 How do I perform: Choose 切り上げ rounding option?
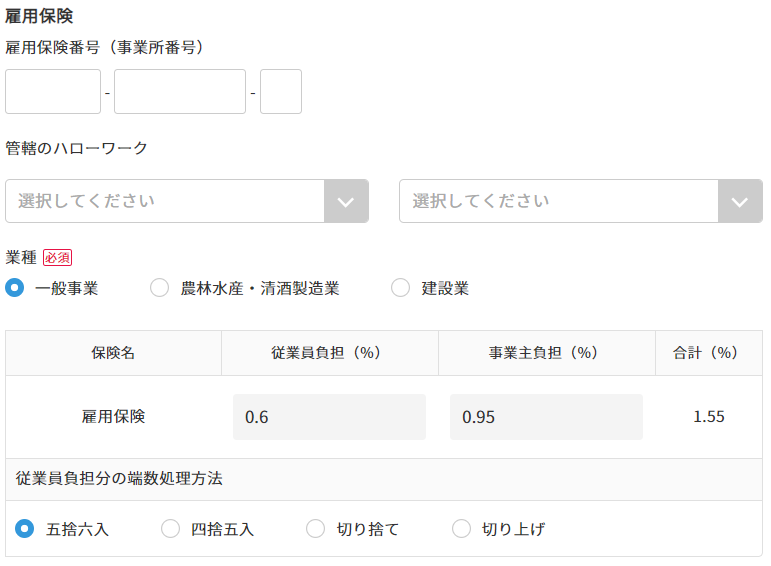point(461,529)
